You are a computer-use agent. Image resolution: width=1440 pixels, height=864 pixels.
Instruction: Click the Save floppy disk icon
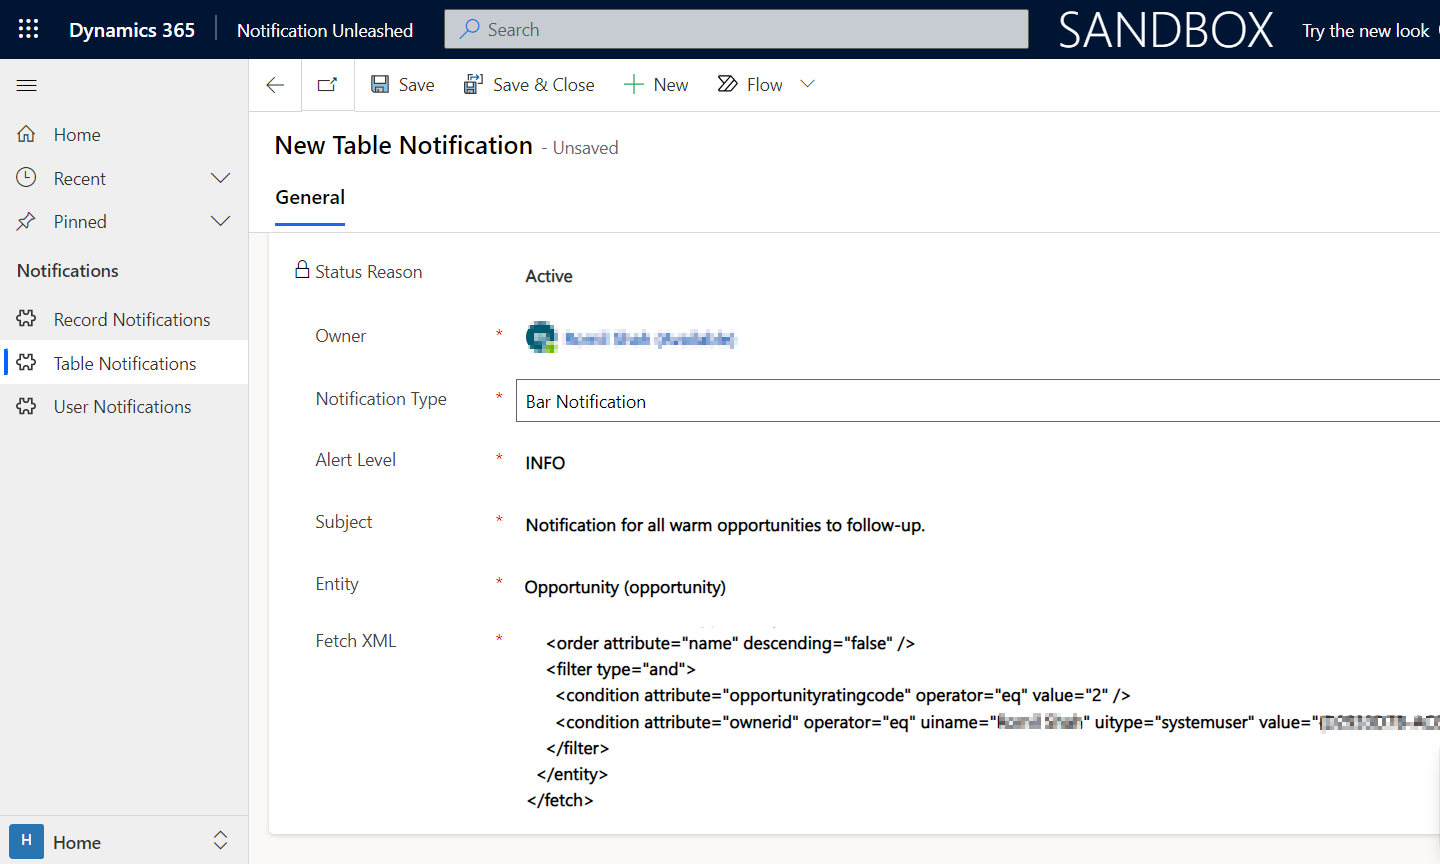click(380, 85)
